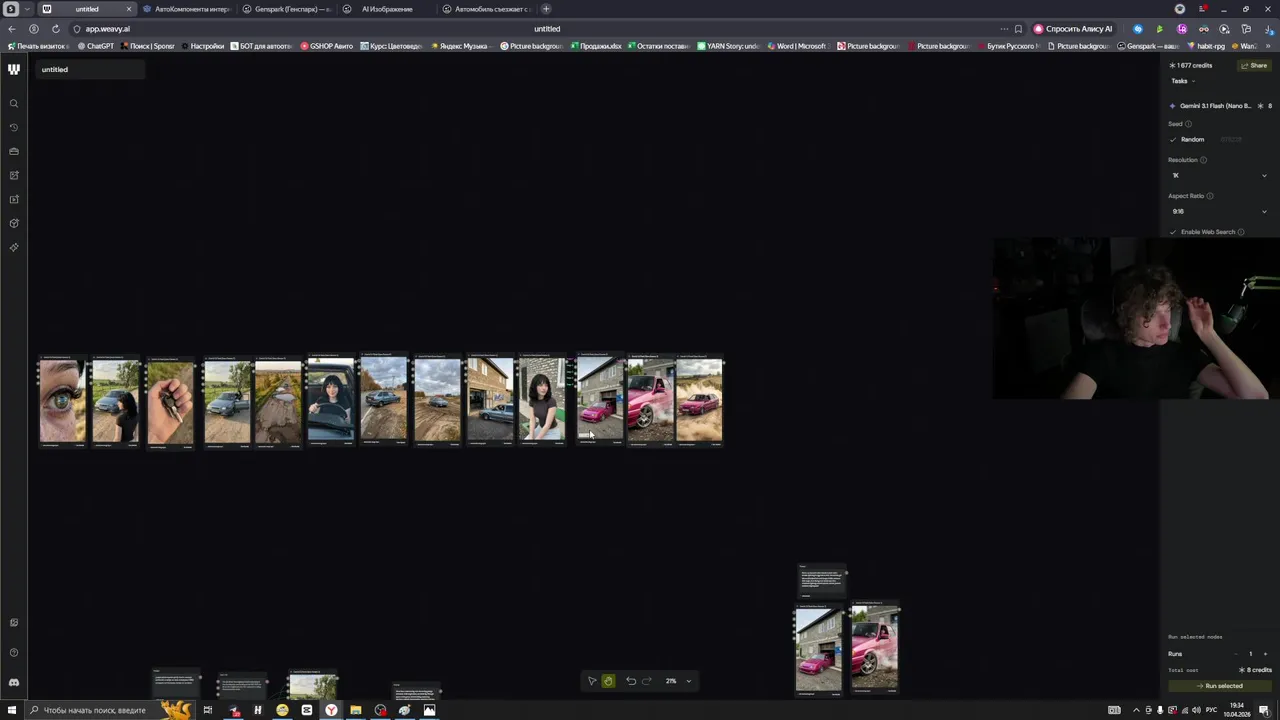This screenshot has width=1280, height=720.
Task: Decrease the Runs count with minus
Action: click(x=1235, y=654)
